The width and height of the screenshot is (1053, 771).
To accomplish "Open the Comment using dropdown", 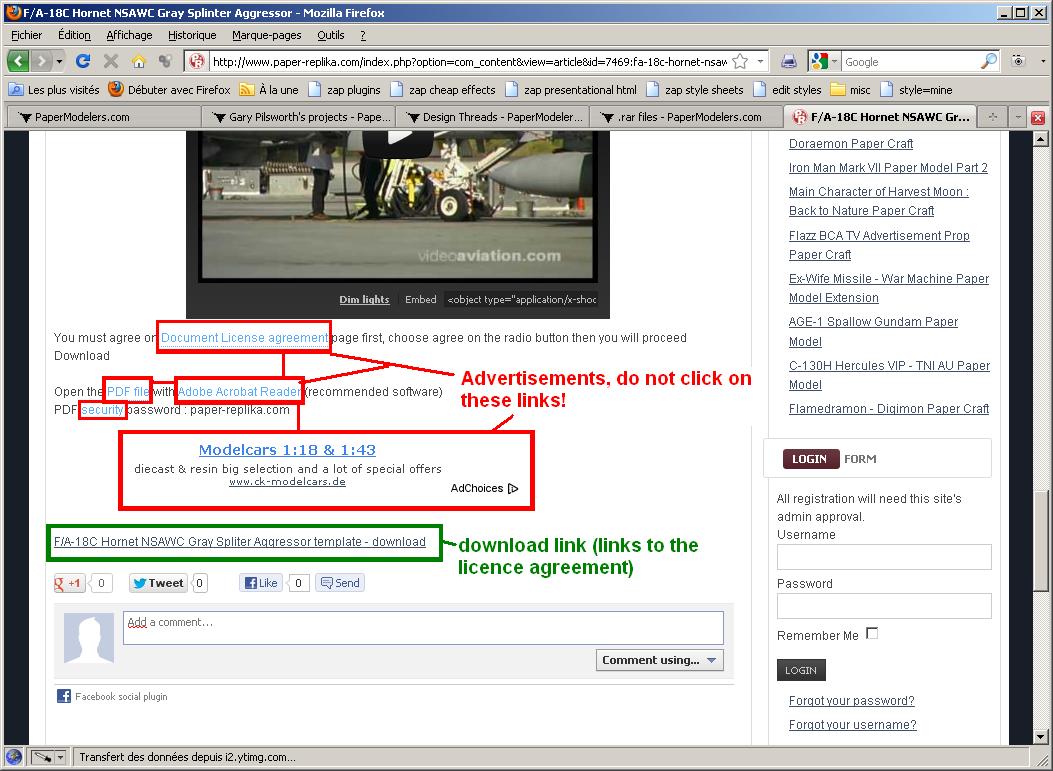I will (x=660, y=660).
